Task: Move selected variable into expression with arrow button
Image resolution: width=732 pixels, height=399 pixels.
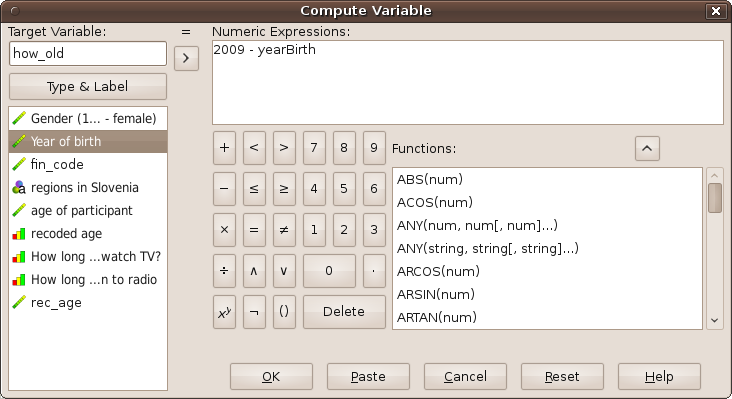Action: coord(186,58)
